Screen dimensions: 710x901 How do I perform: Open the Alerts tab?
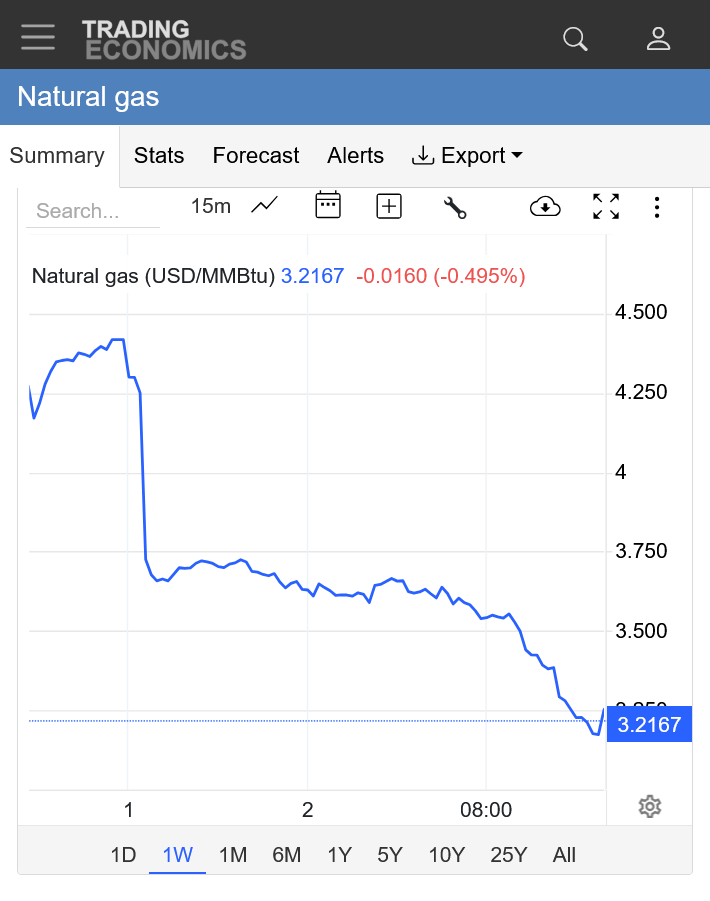[355, 156]
